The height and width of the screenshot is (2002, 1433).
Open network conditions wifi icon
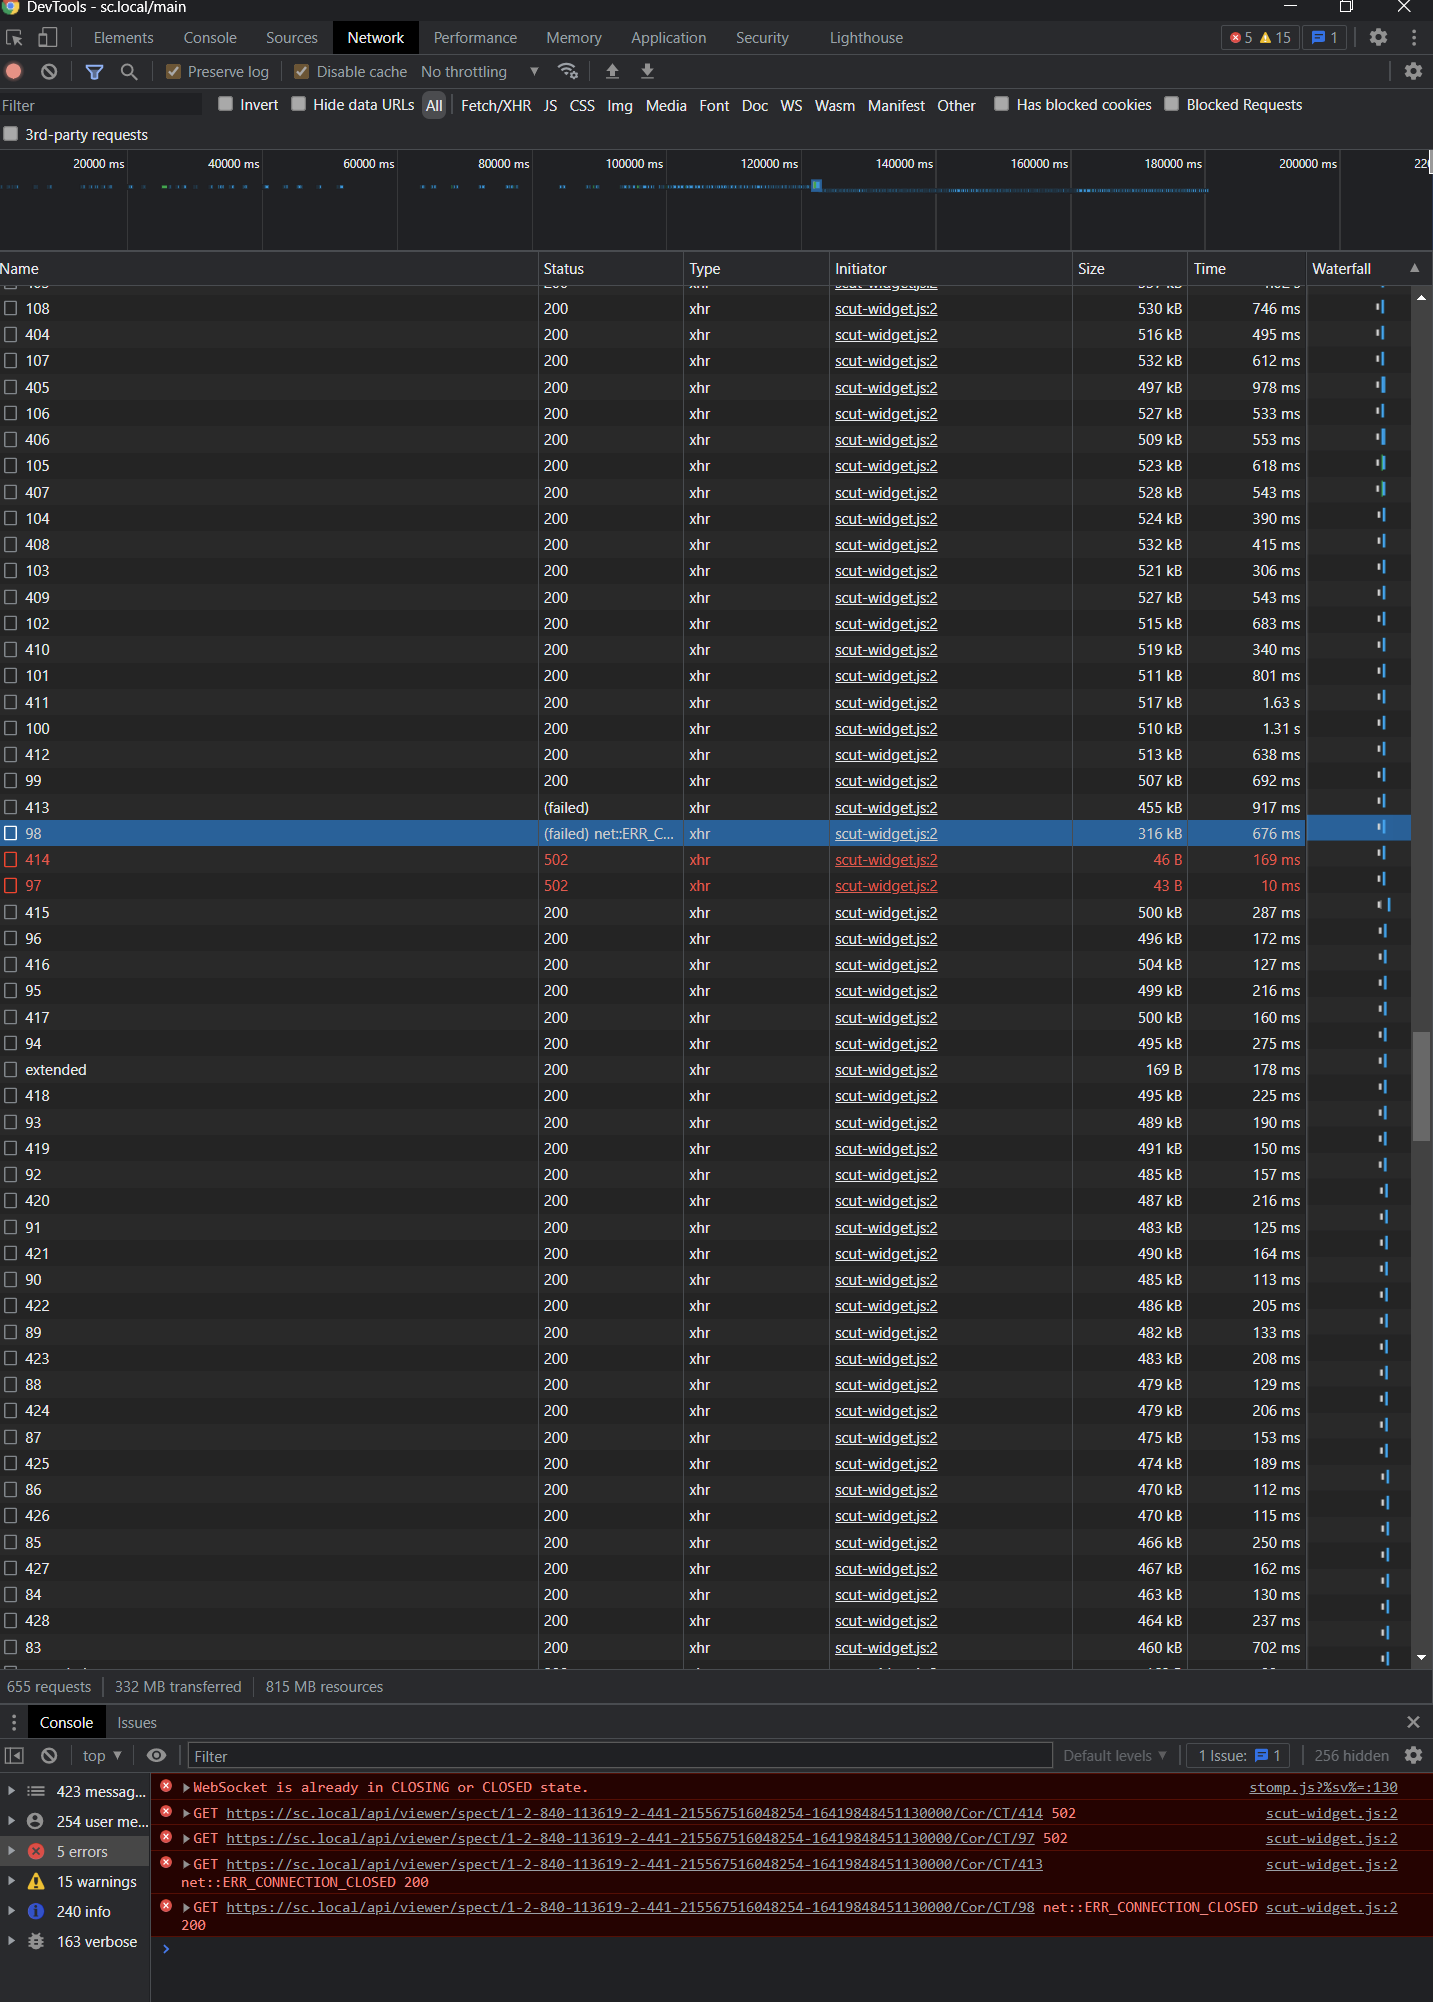[x=568, y=71]
